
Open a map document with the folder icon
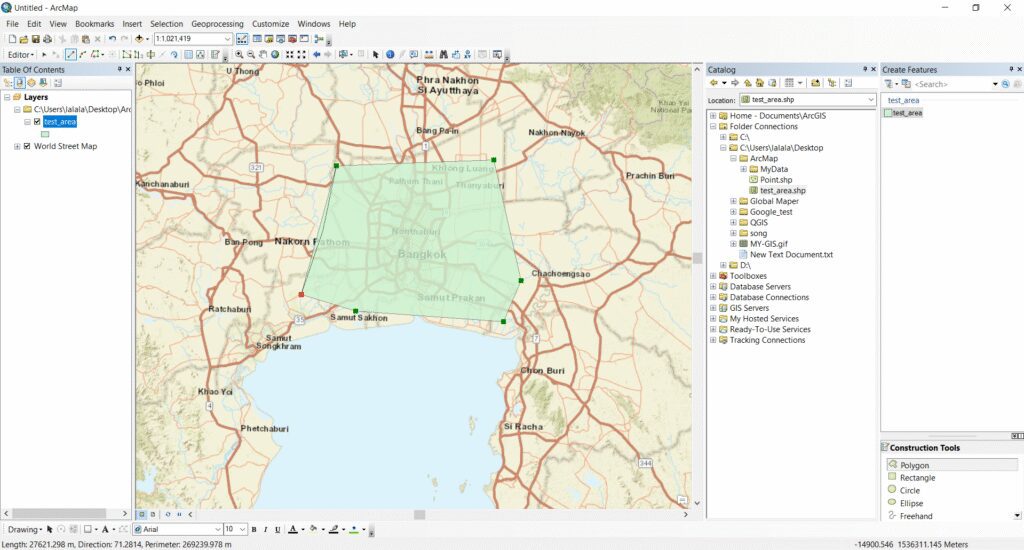(x=24, y=39)
